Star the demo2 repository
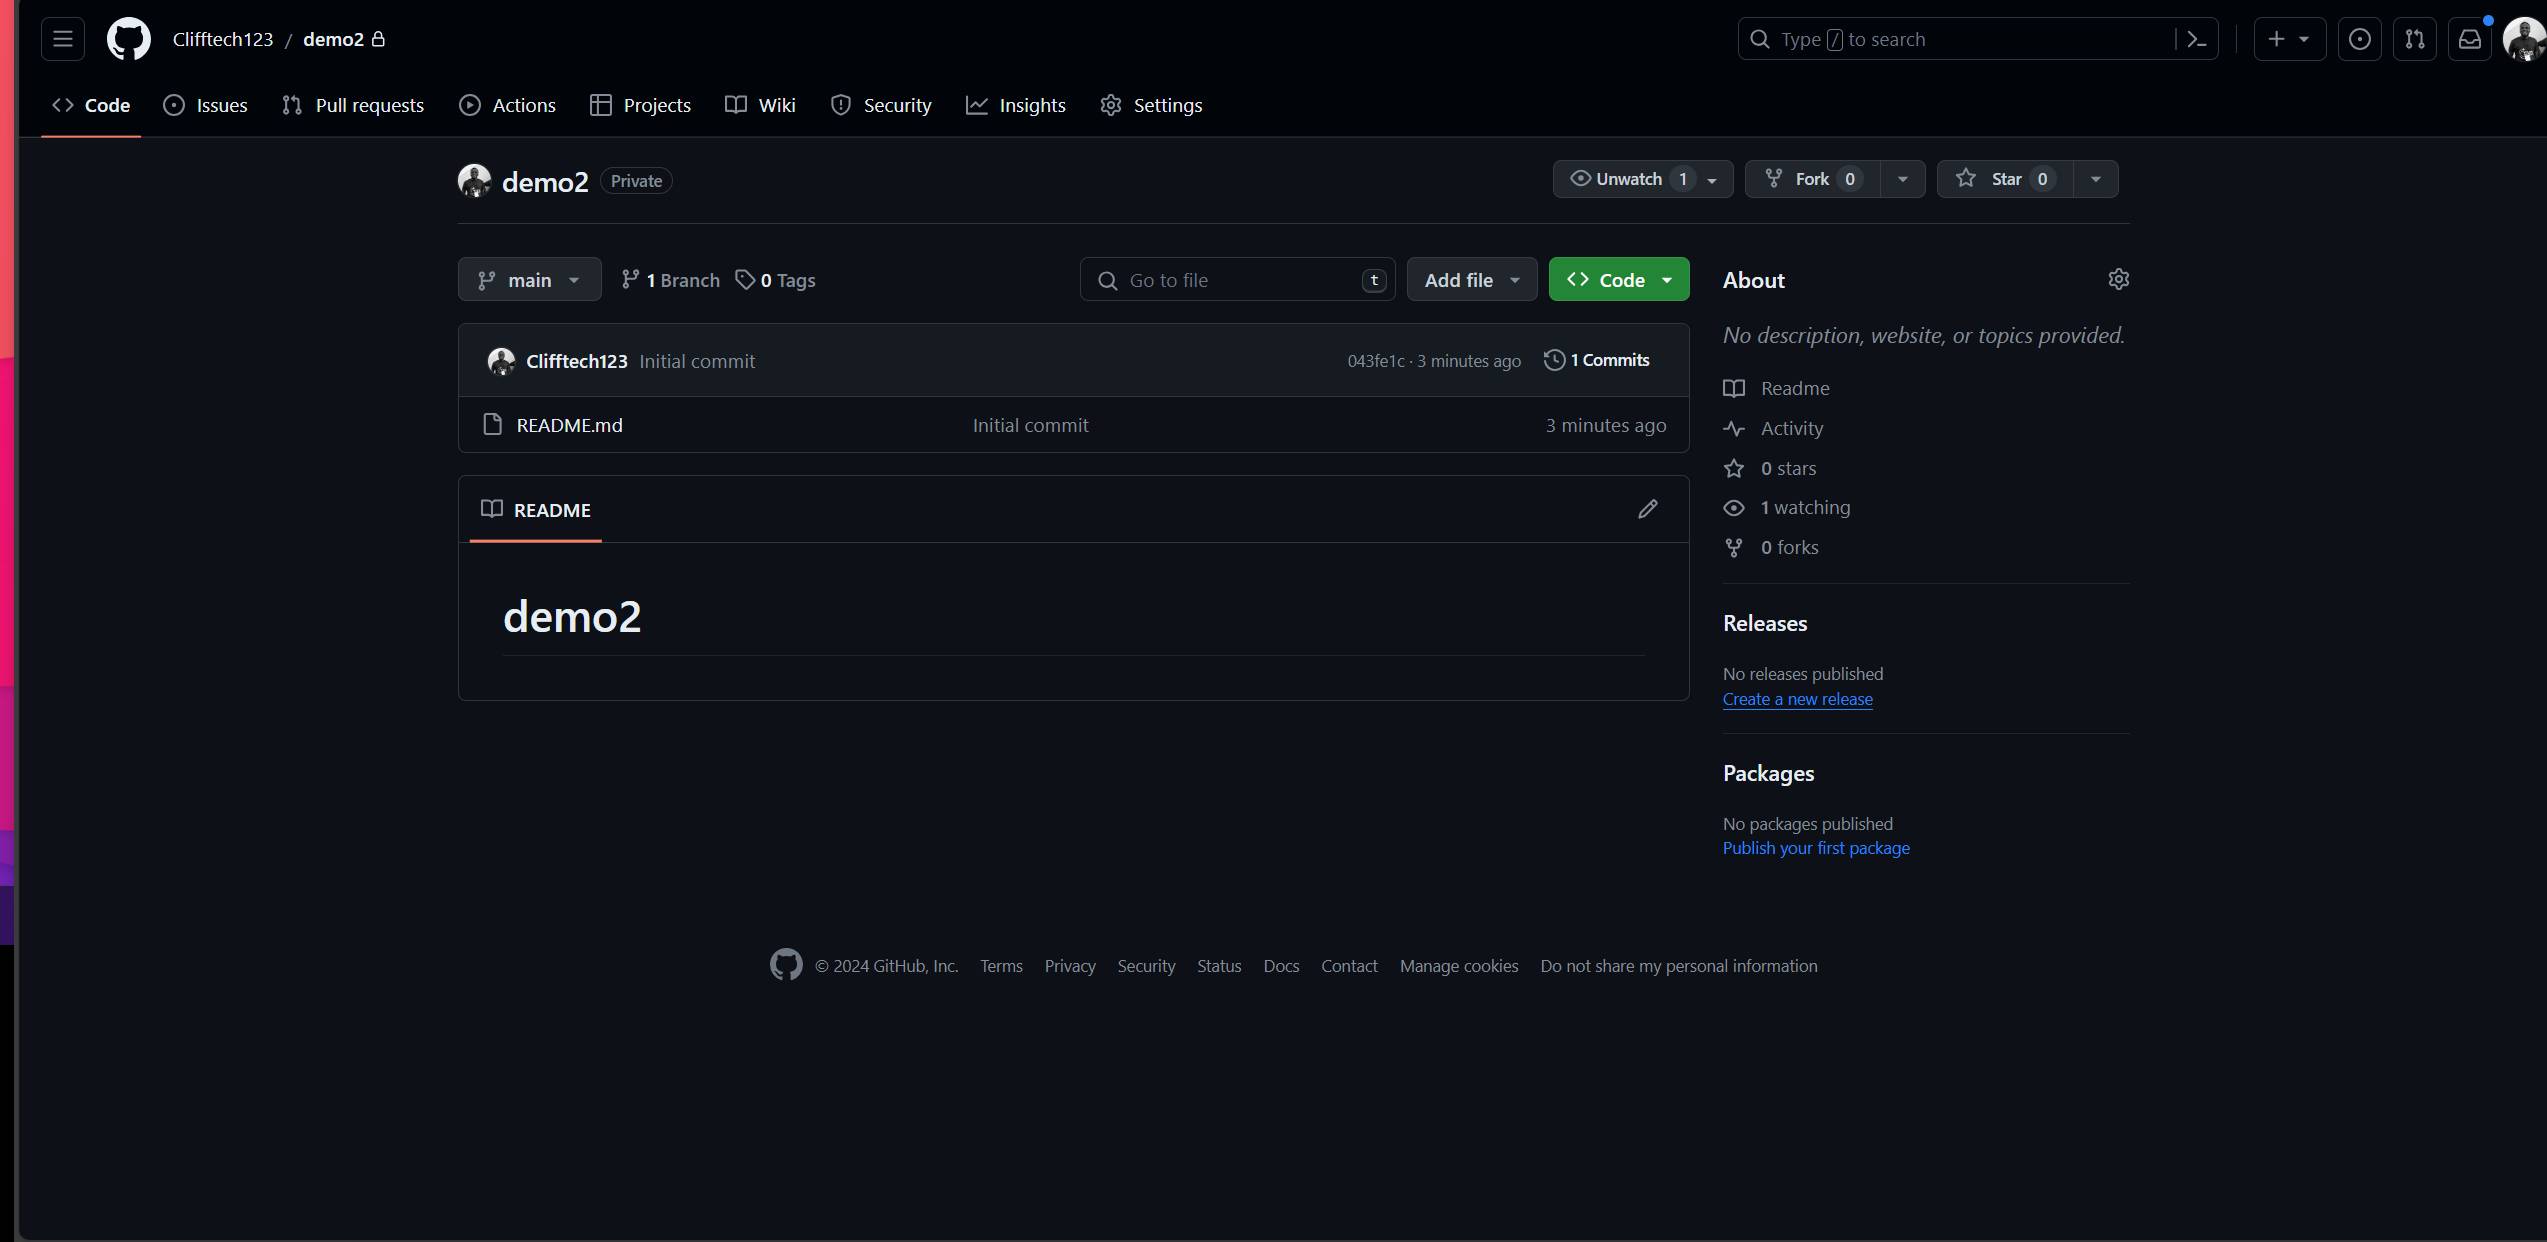This screenshot has width=2547, height=1242. (2004, 179)
